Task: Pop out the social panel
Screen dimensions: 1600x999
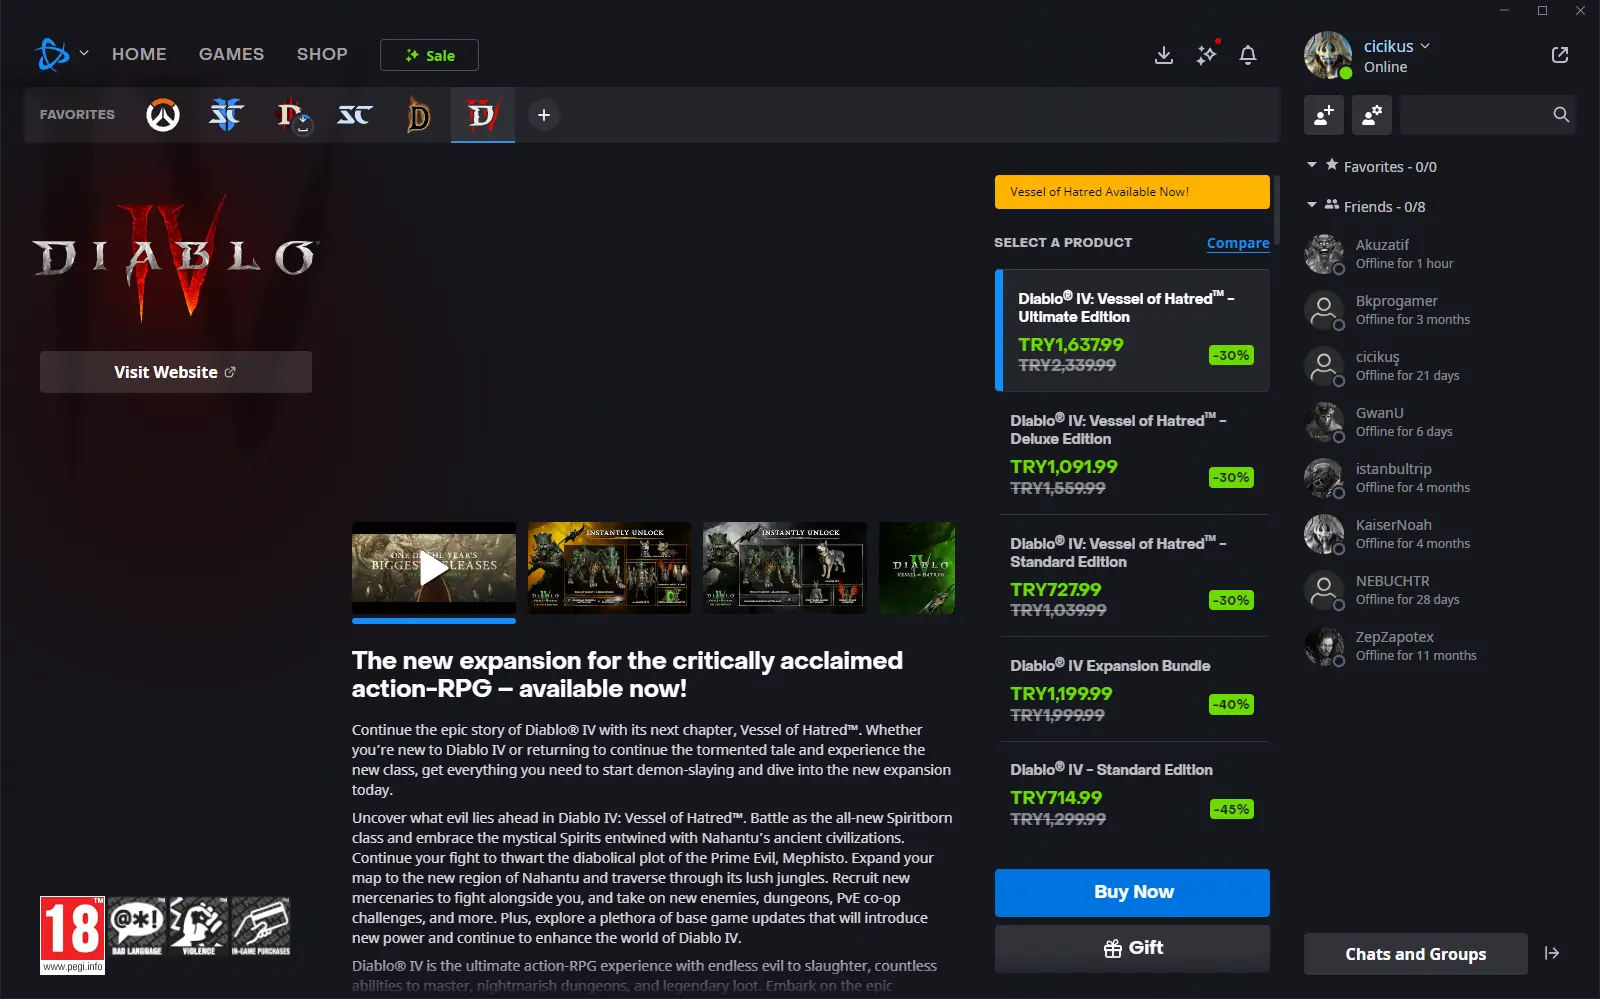Action: pos(1560,55)
